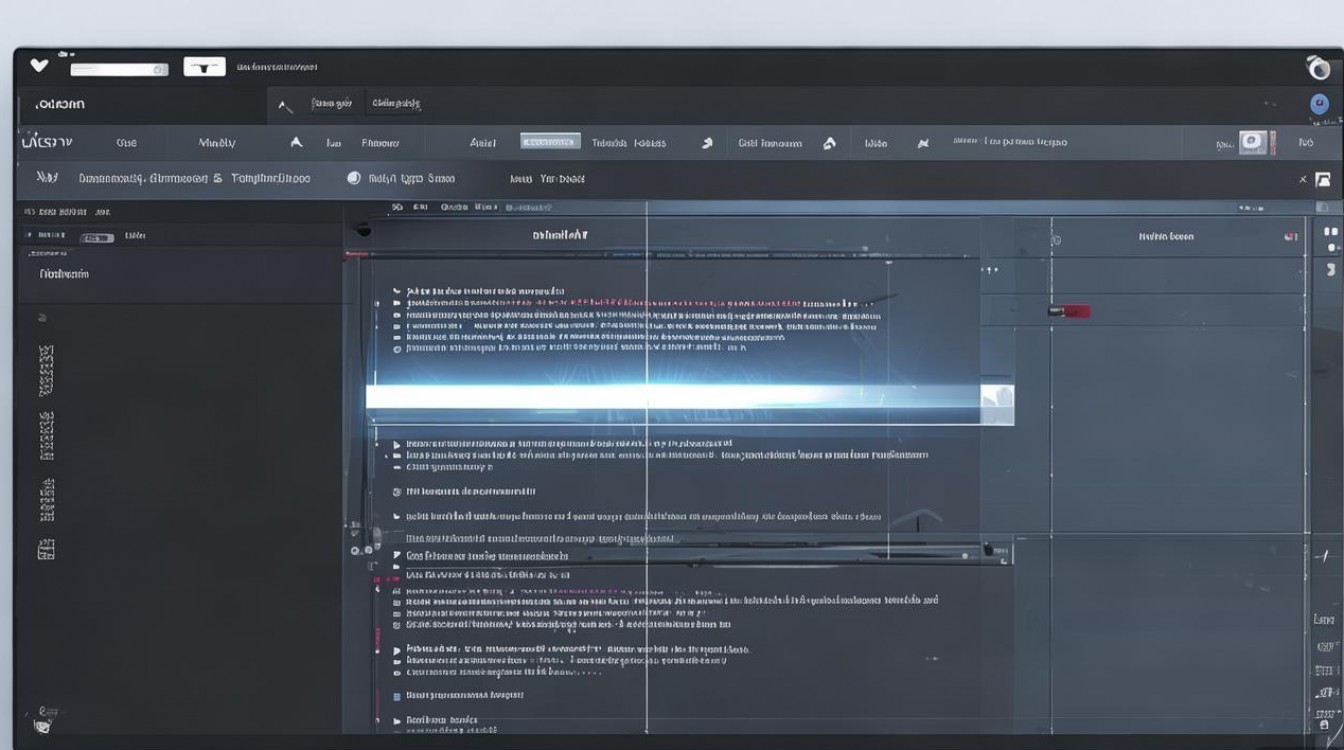Expand the first list item's triangle arrow

click(397, 291)
